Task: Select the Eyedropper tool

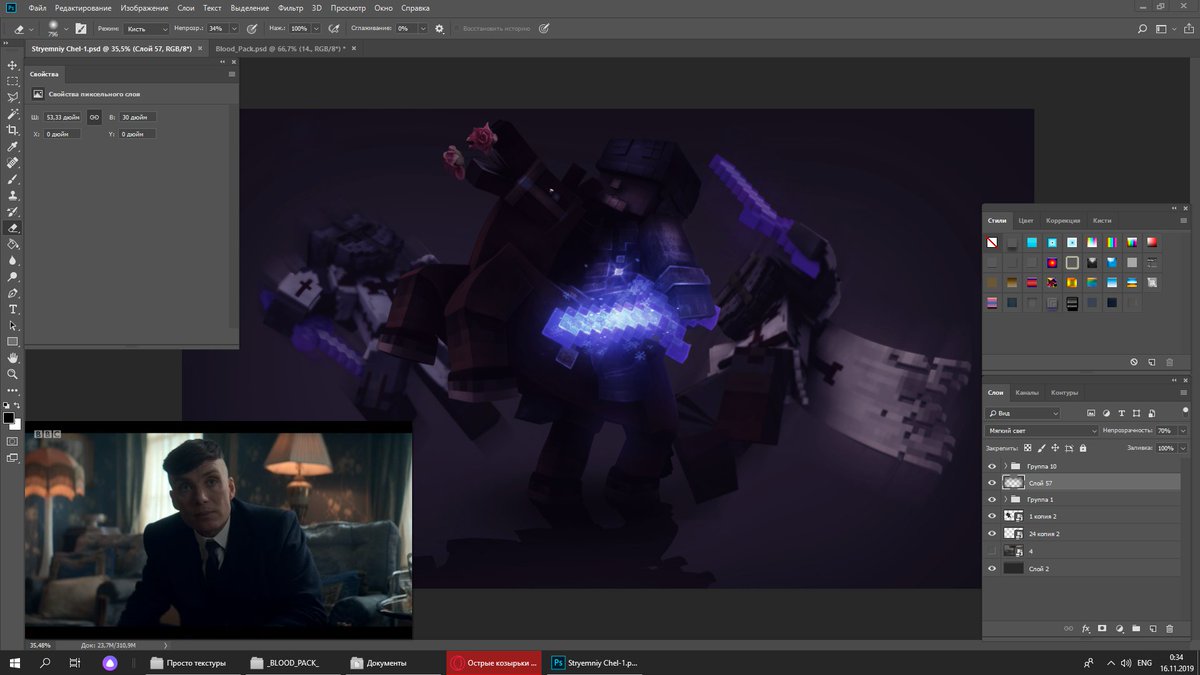Action: pos(13,147)
